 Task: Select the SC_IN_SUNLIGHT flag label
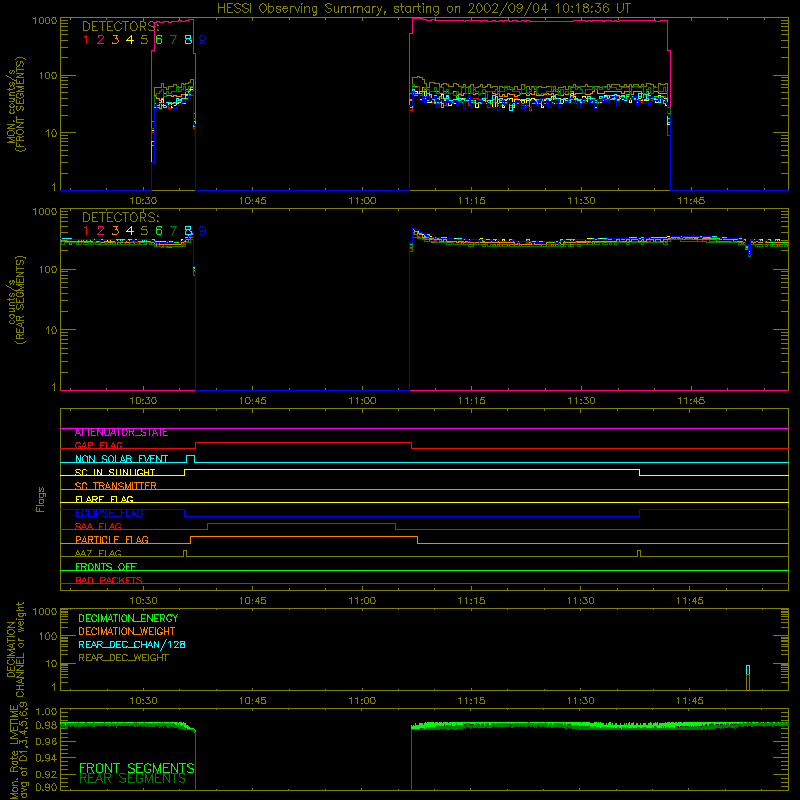[x=115, y=472]
